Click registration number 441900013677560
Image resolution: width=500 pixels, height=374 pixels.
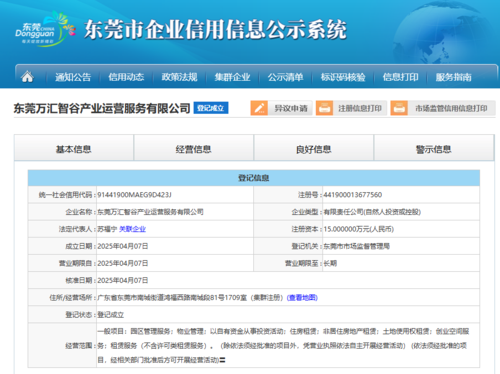353,195
